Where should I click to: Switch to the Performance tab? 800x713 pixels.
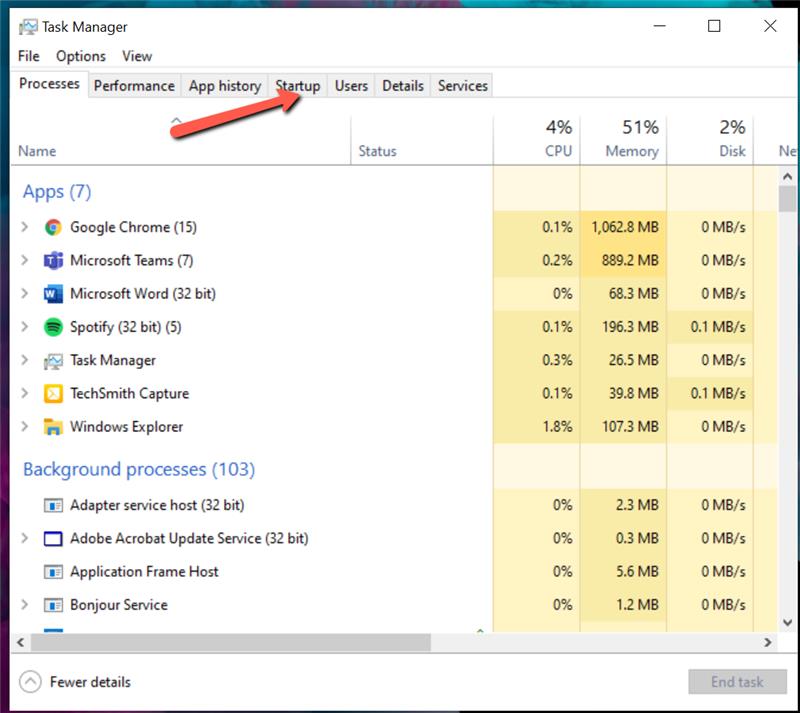(134, 86)
